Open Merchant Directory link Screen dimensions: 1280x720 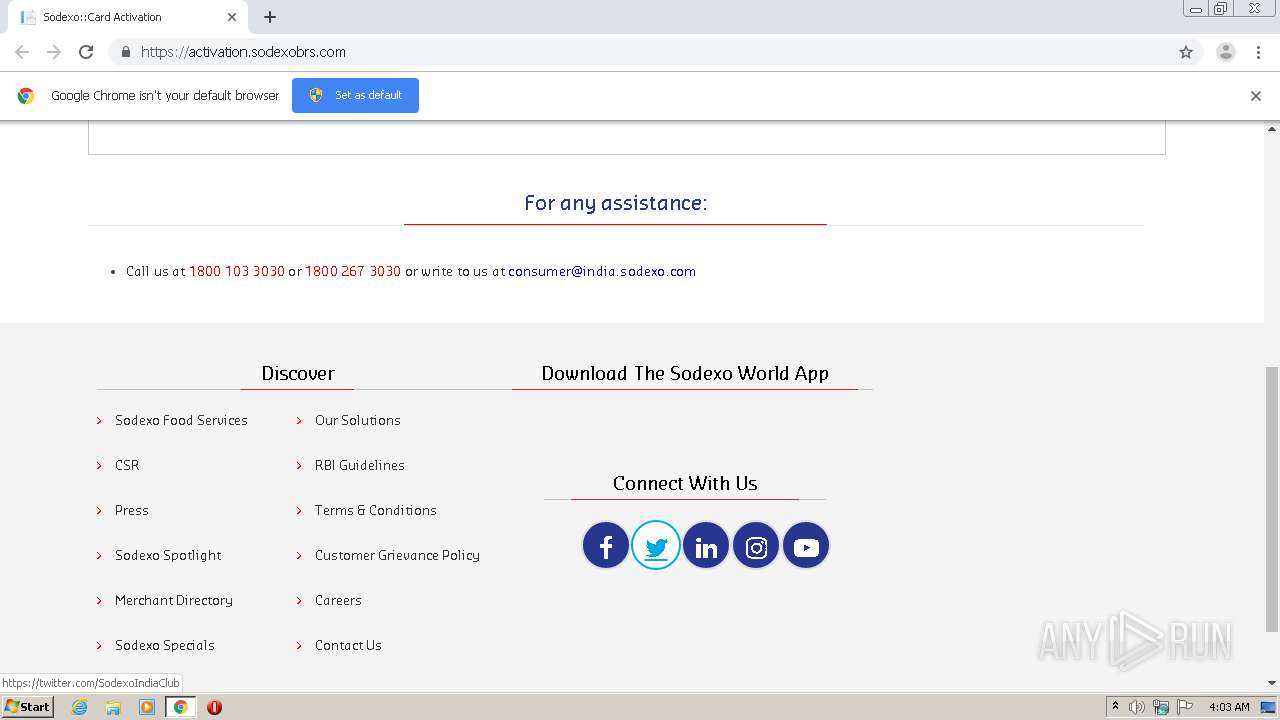pos(174,601)
